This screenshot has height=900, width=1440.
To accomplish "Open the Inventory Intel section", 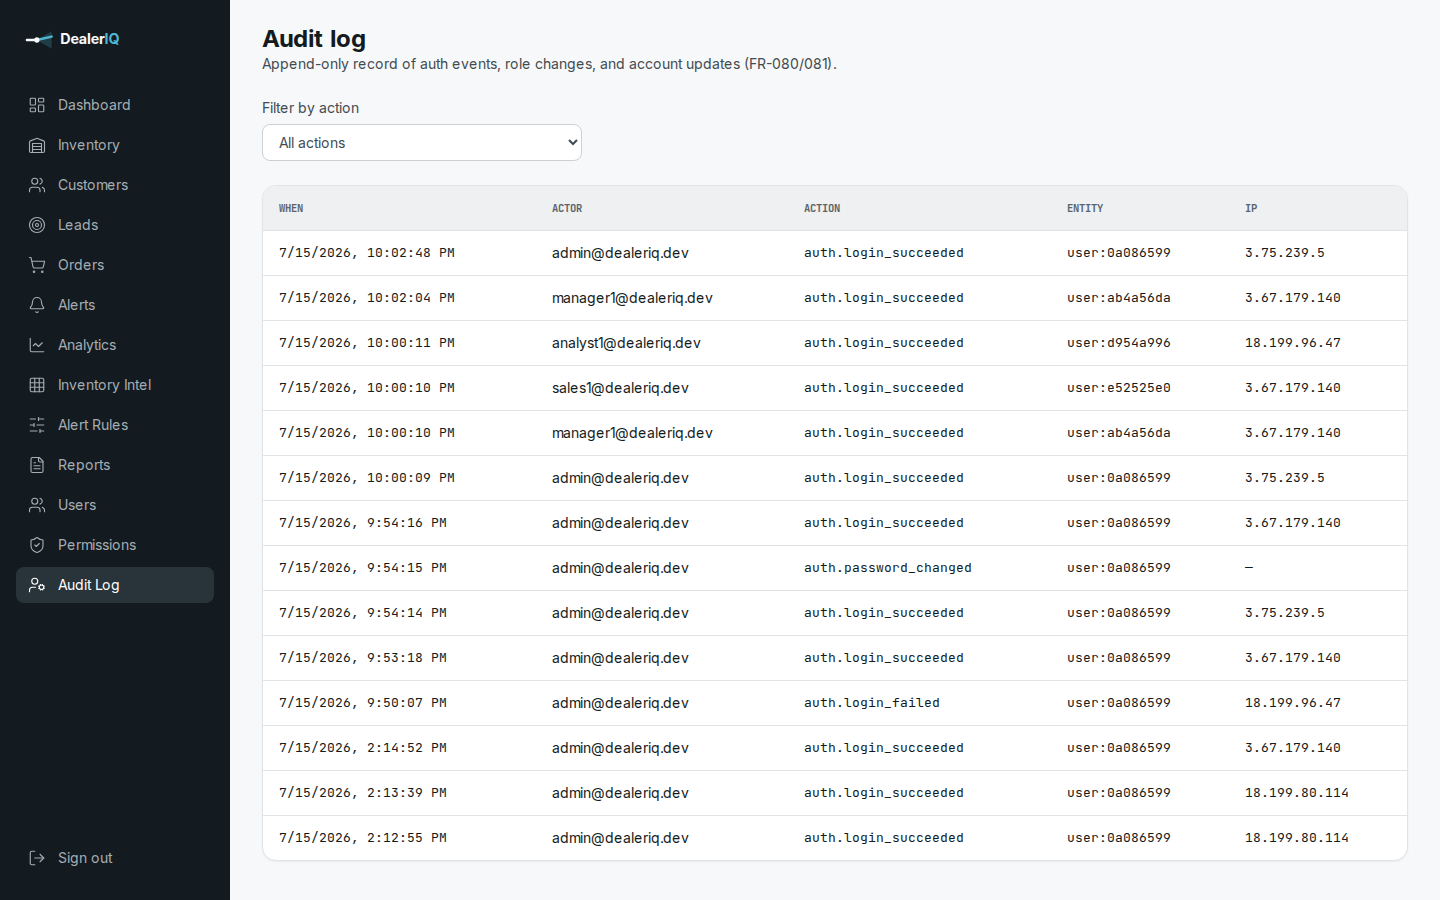I will [115, 385].
